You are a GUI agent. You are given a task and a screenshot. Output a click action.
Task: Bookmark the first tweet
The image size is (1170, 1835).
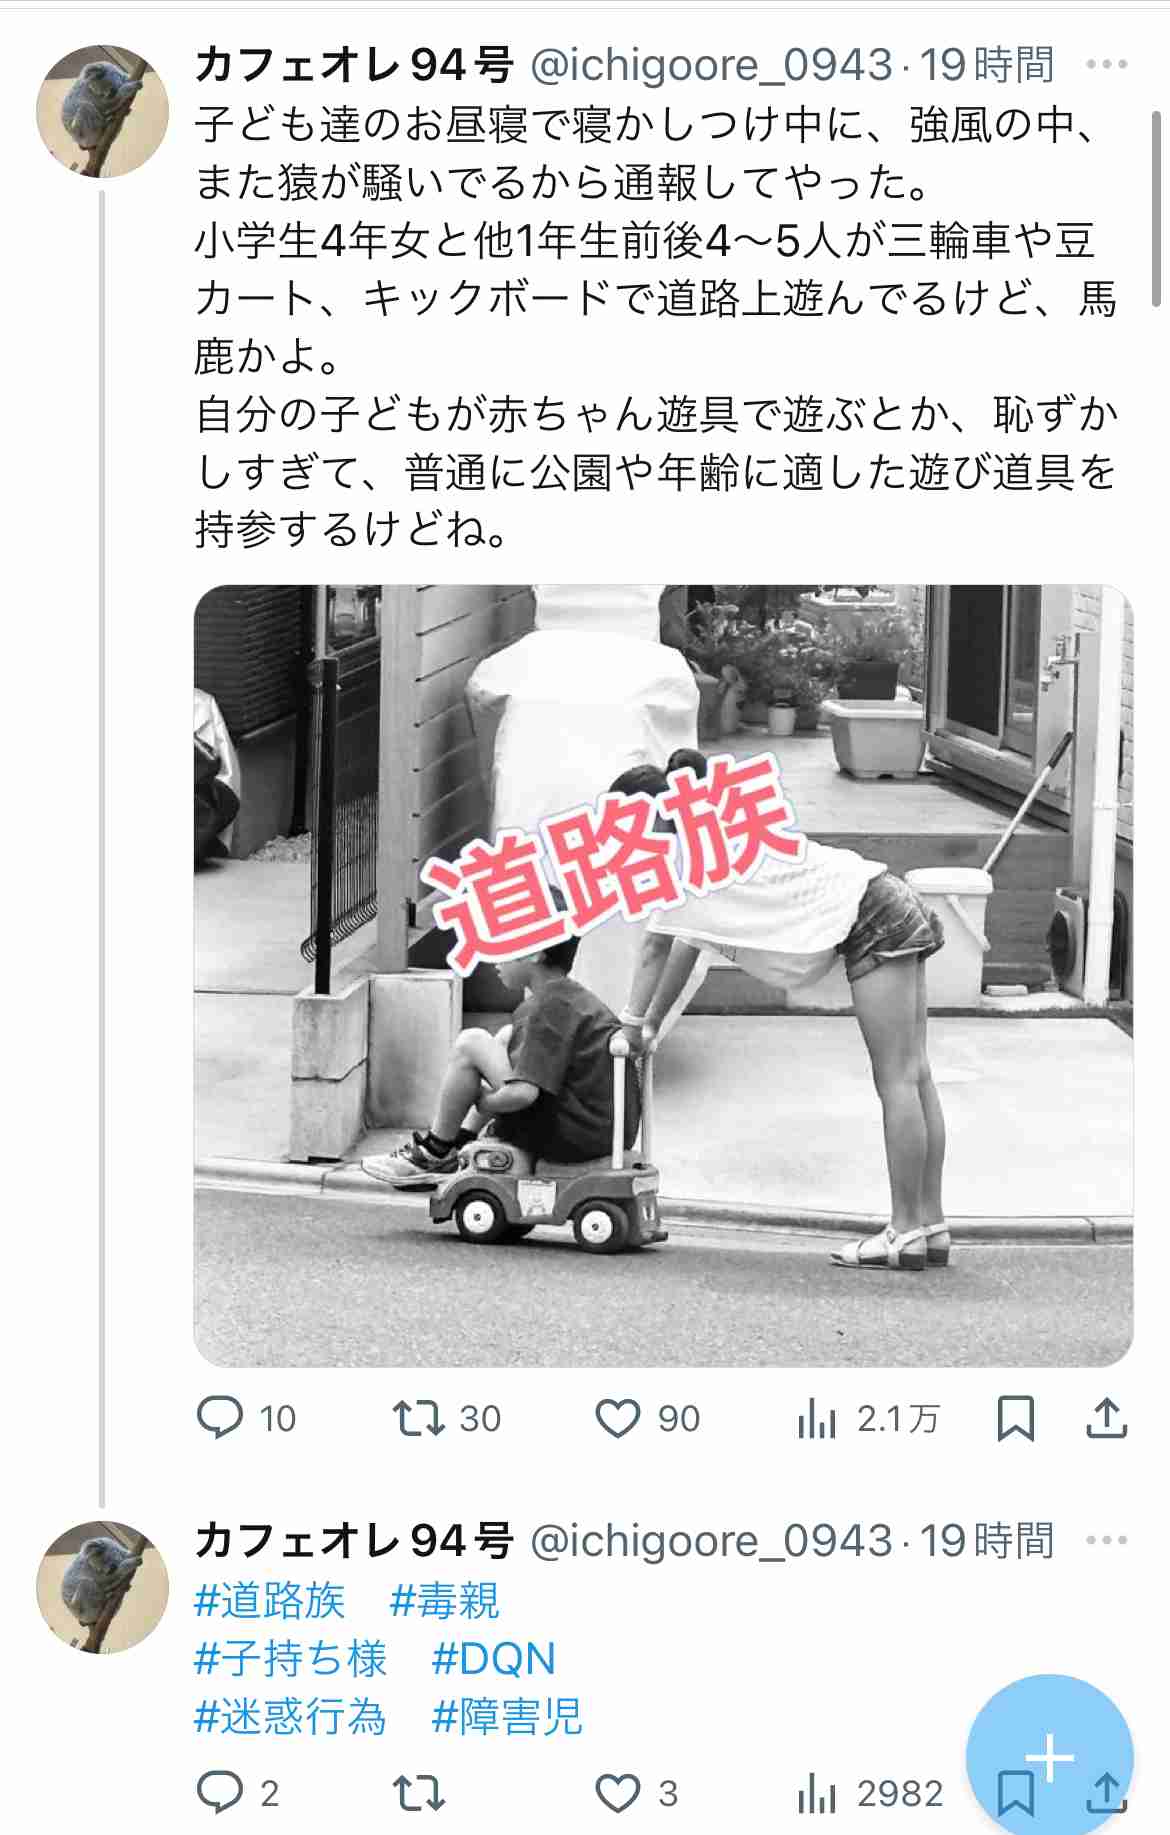[x=1016, y=1418]
